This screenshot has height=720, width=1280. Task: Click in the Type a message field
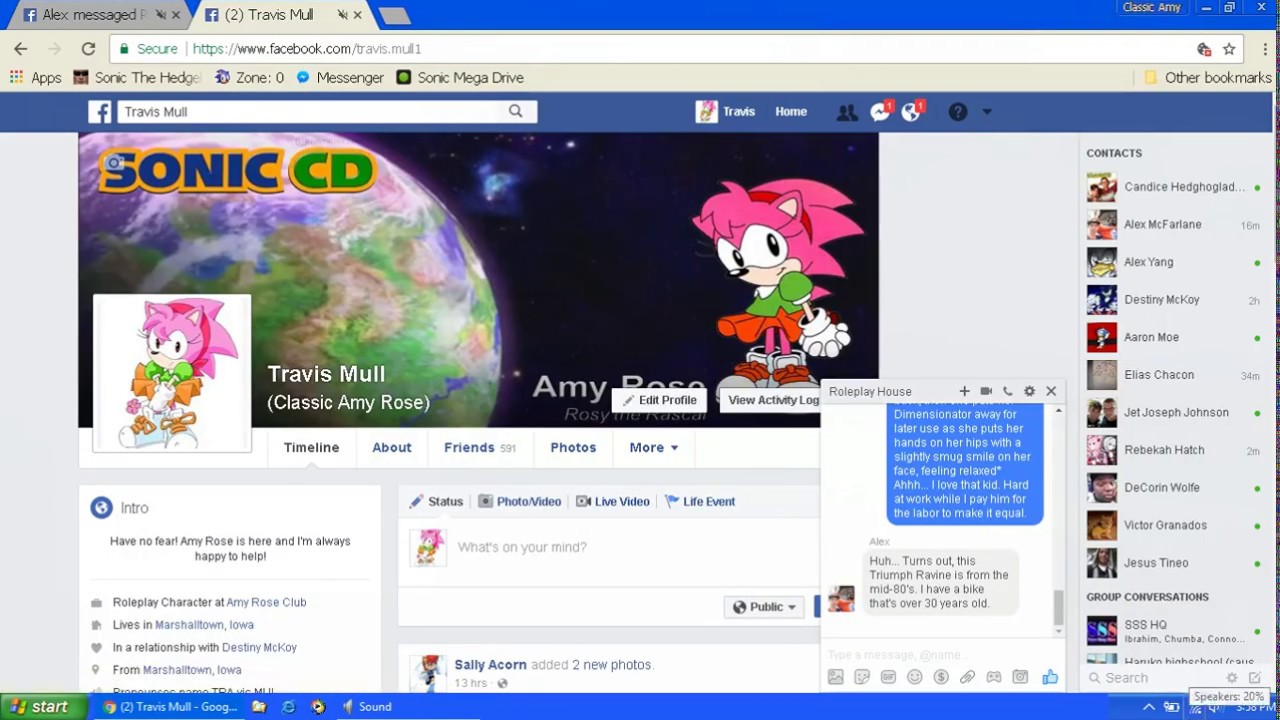[x=940, y=654]
